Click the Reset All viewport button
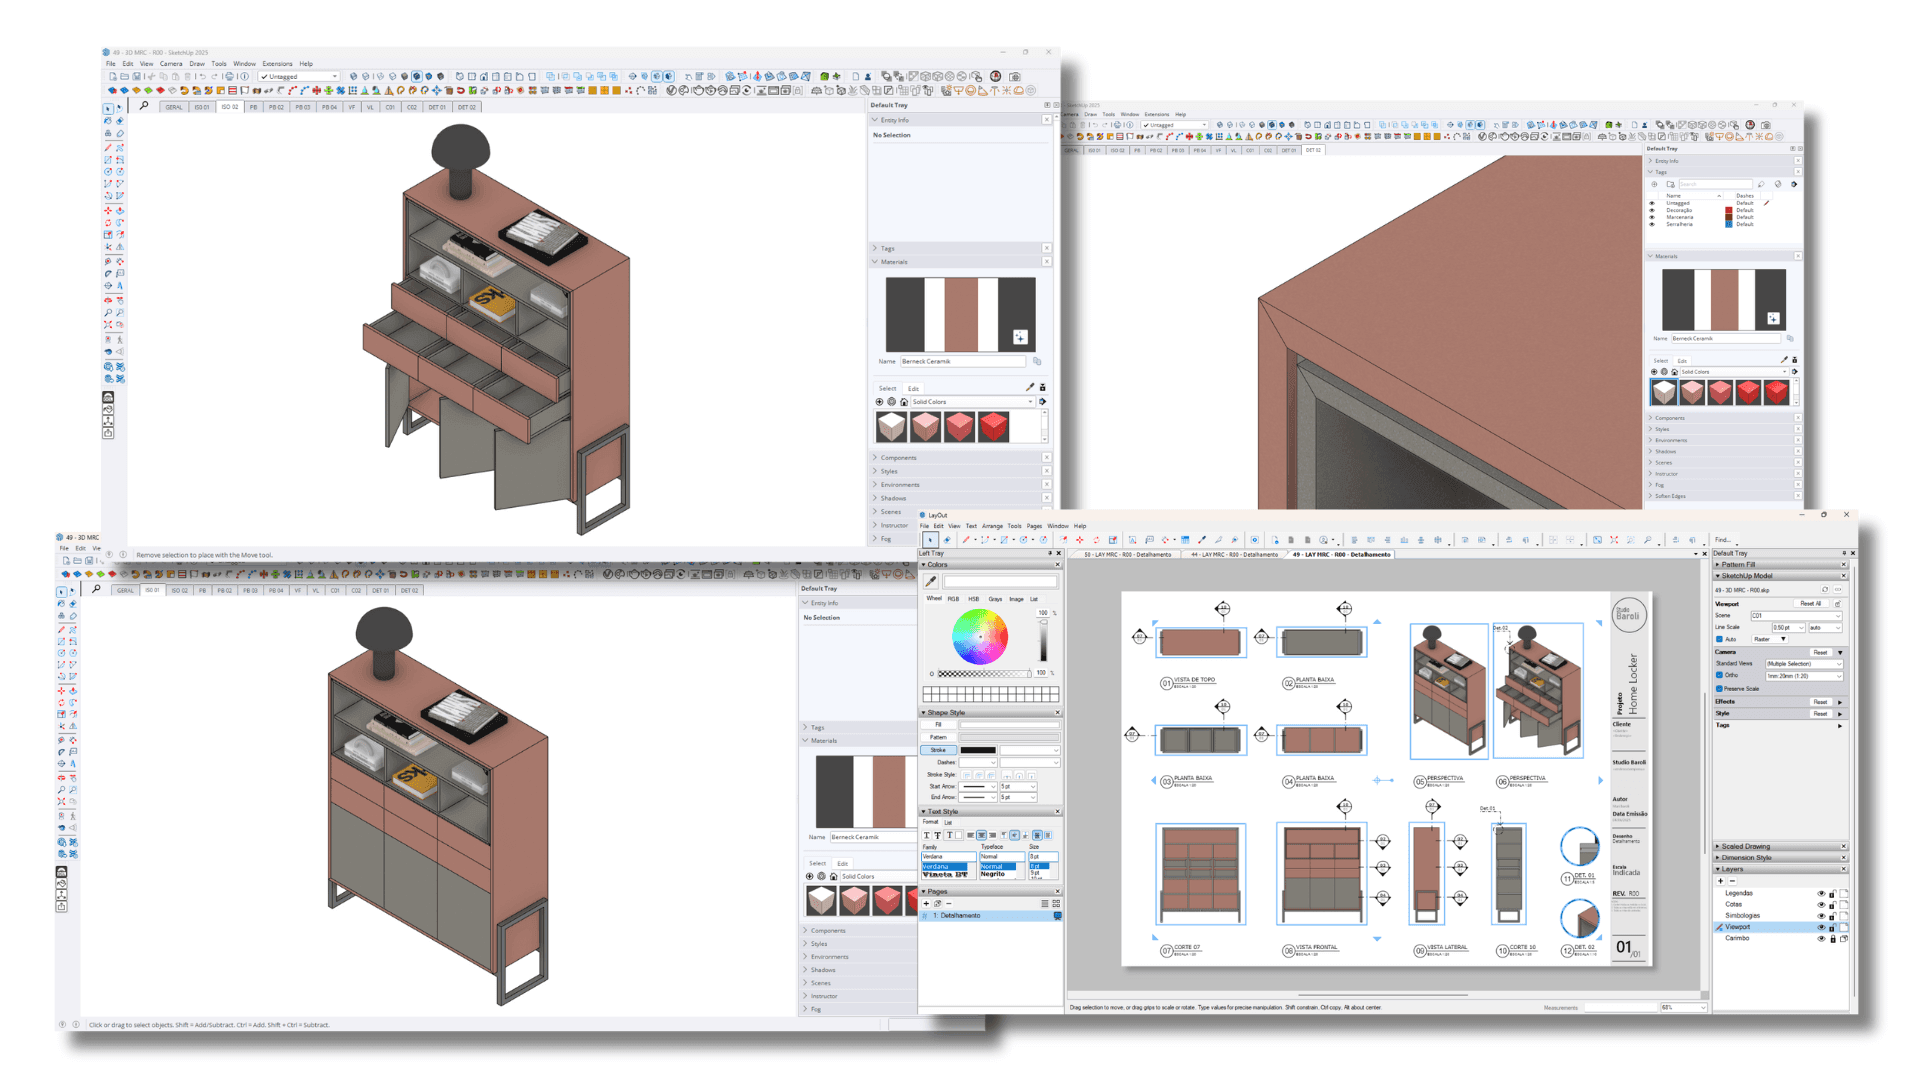The image size is (1920, 1080). [1810, 604]
